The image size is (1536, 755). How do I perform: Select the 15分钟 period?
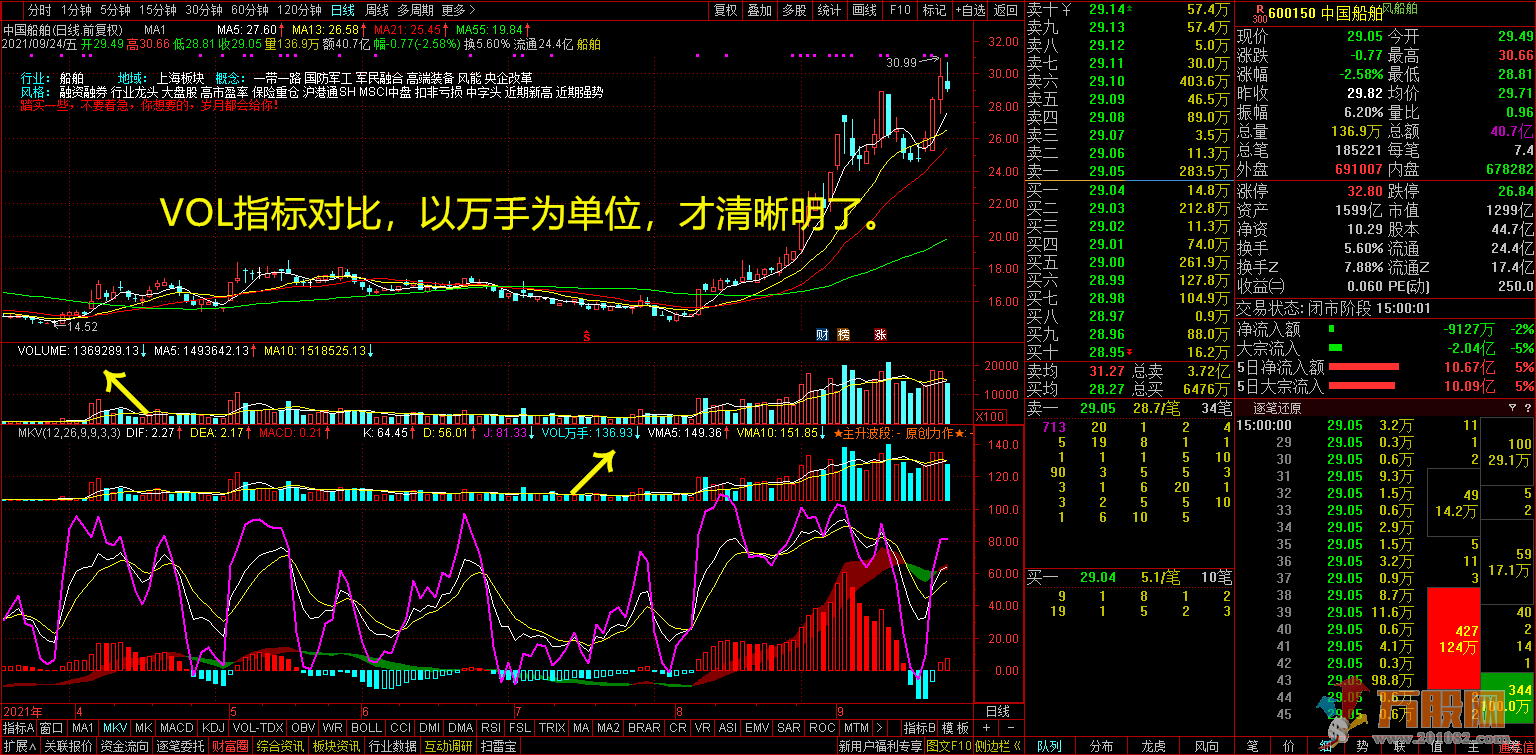pyautogui.click(x=157, y=9)
